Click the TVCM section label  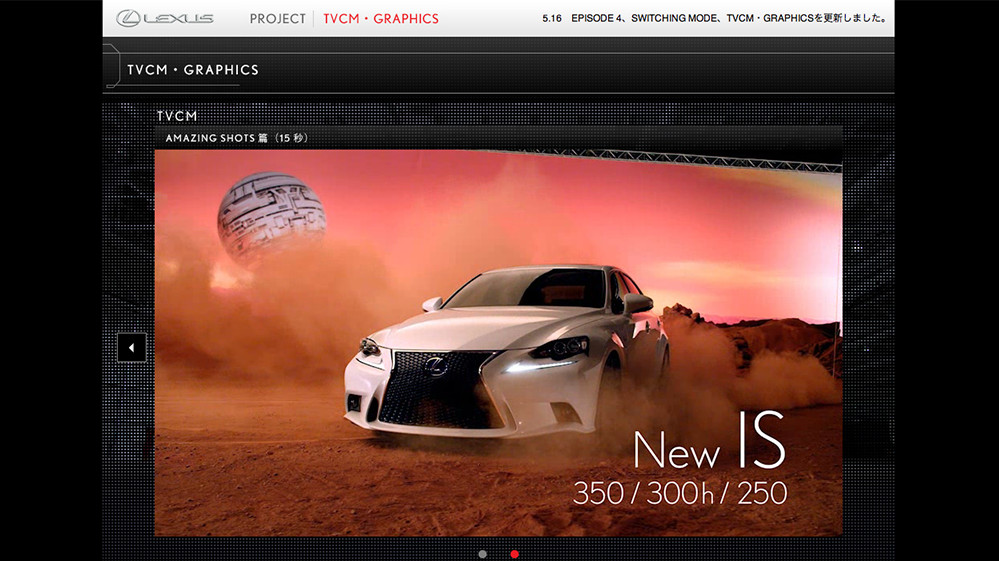click(177, 116)
